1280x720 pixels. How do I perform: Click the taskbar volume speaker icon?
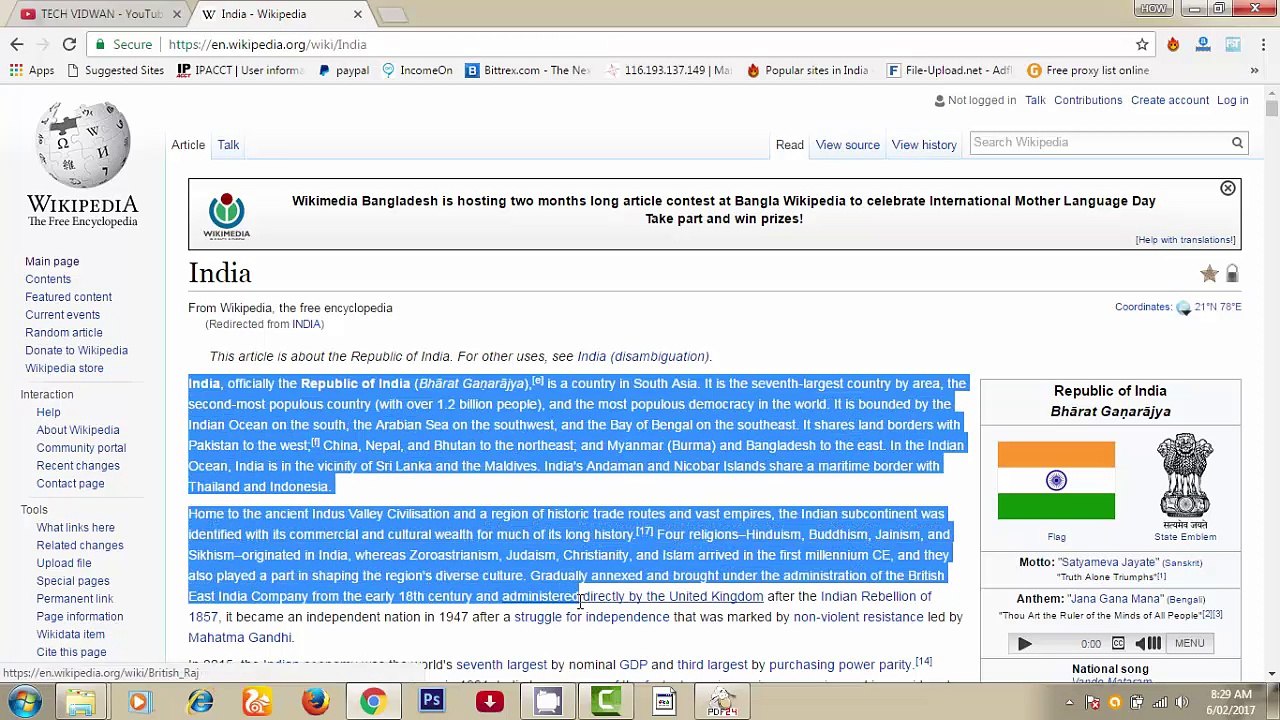point(1181,702)
